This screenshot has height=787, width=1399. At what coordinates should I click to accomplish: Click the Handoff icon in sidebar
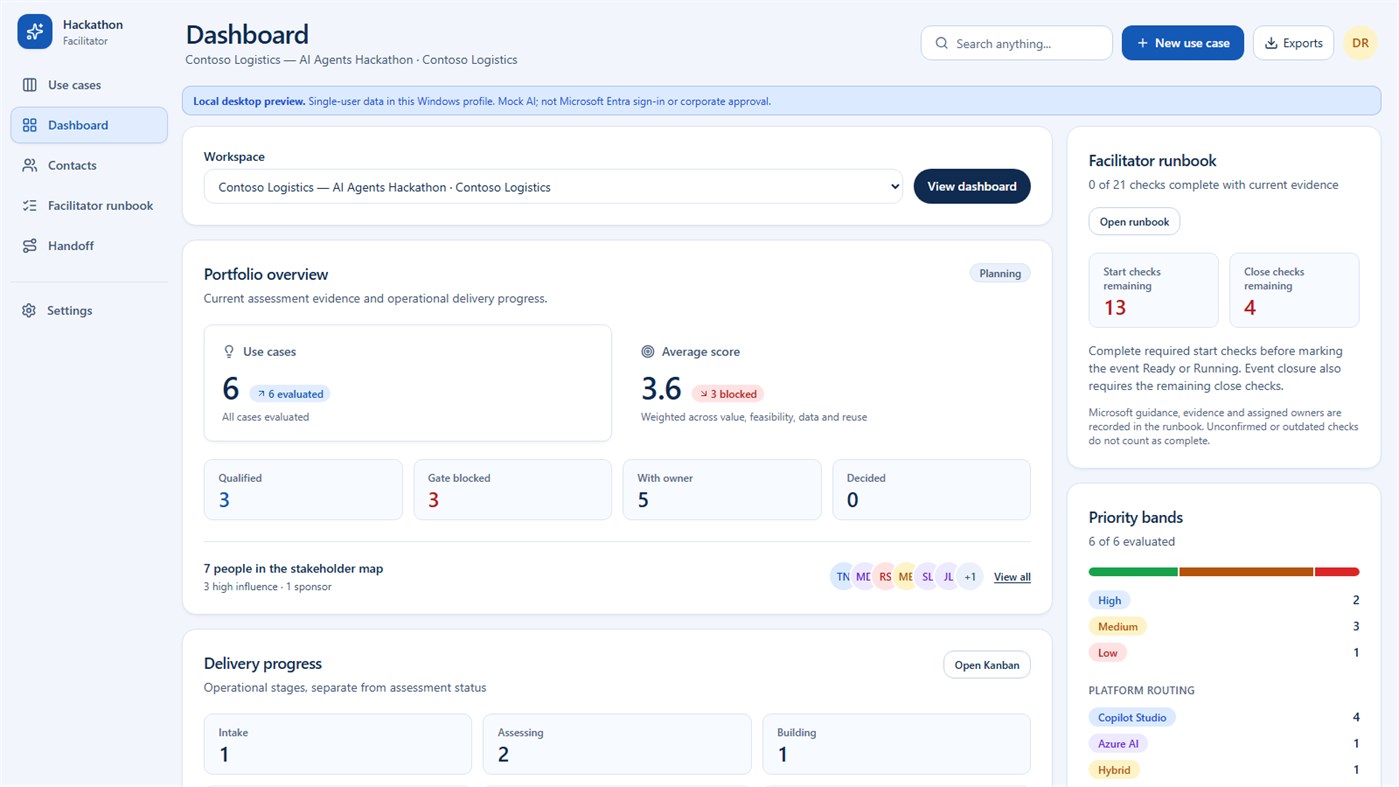pyautogui.click(x=30, y=245)
